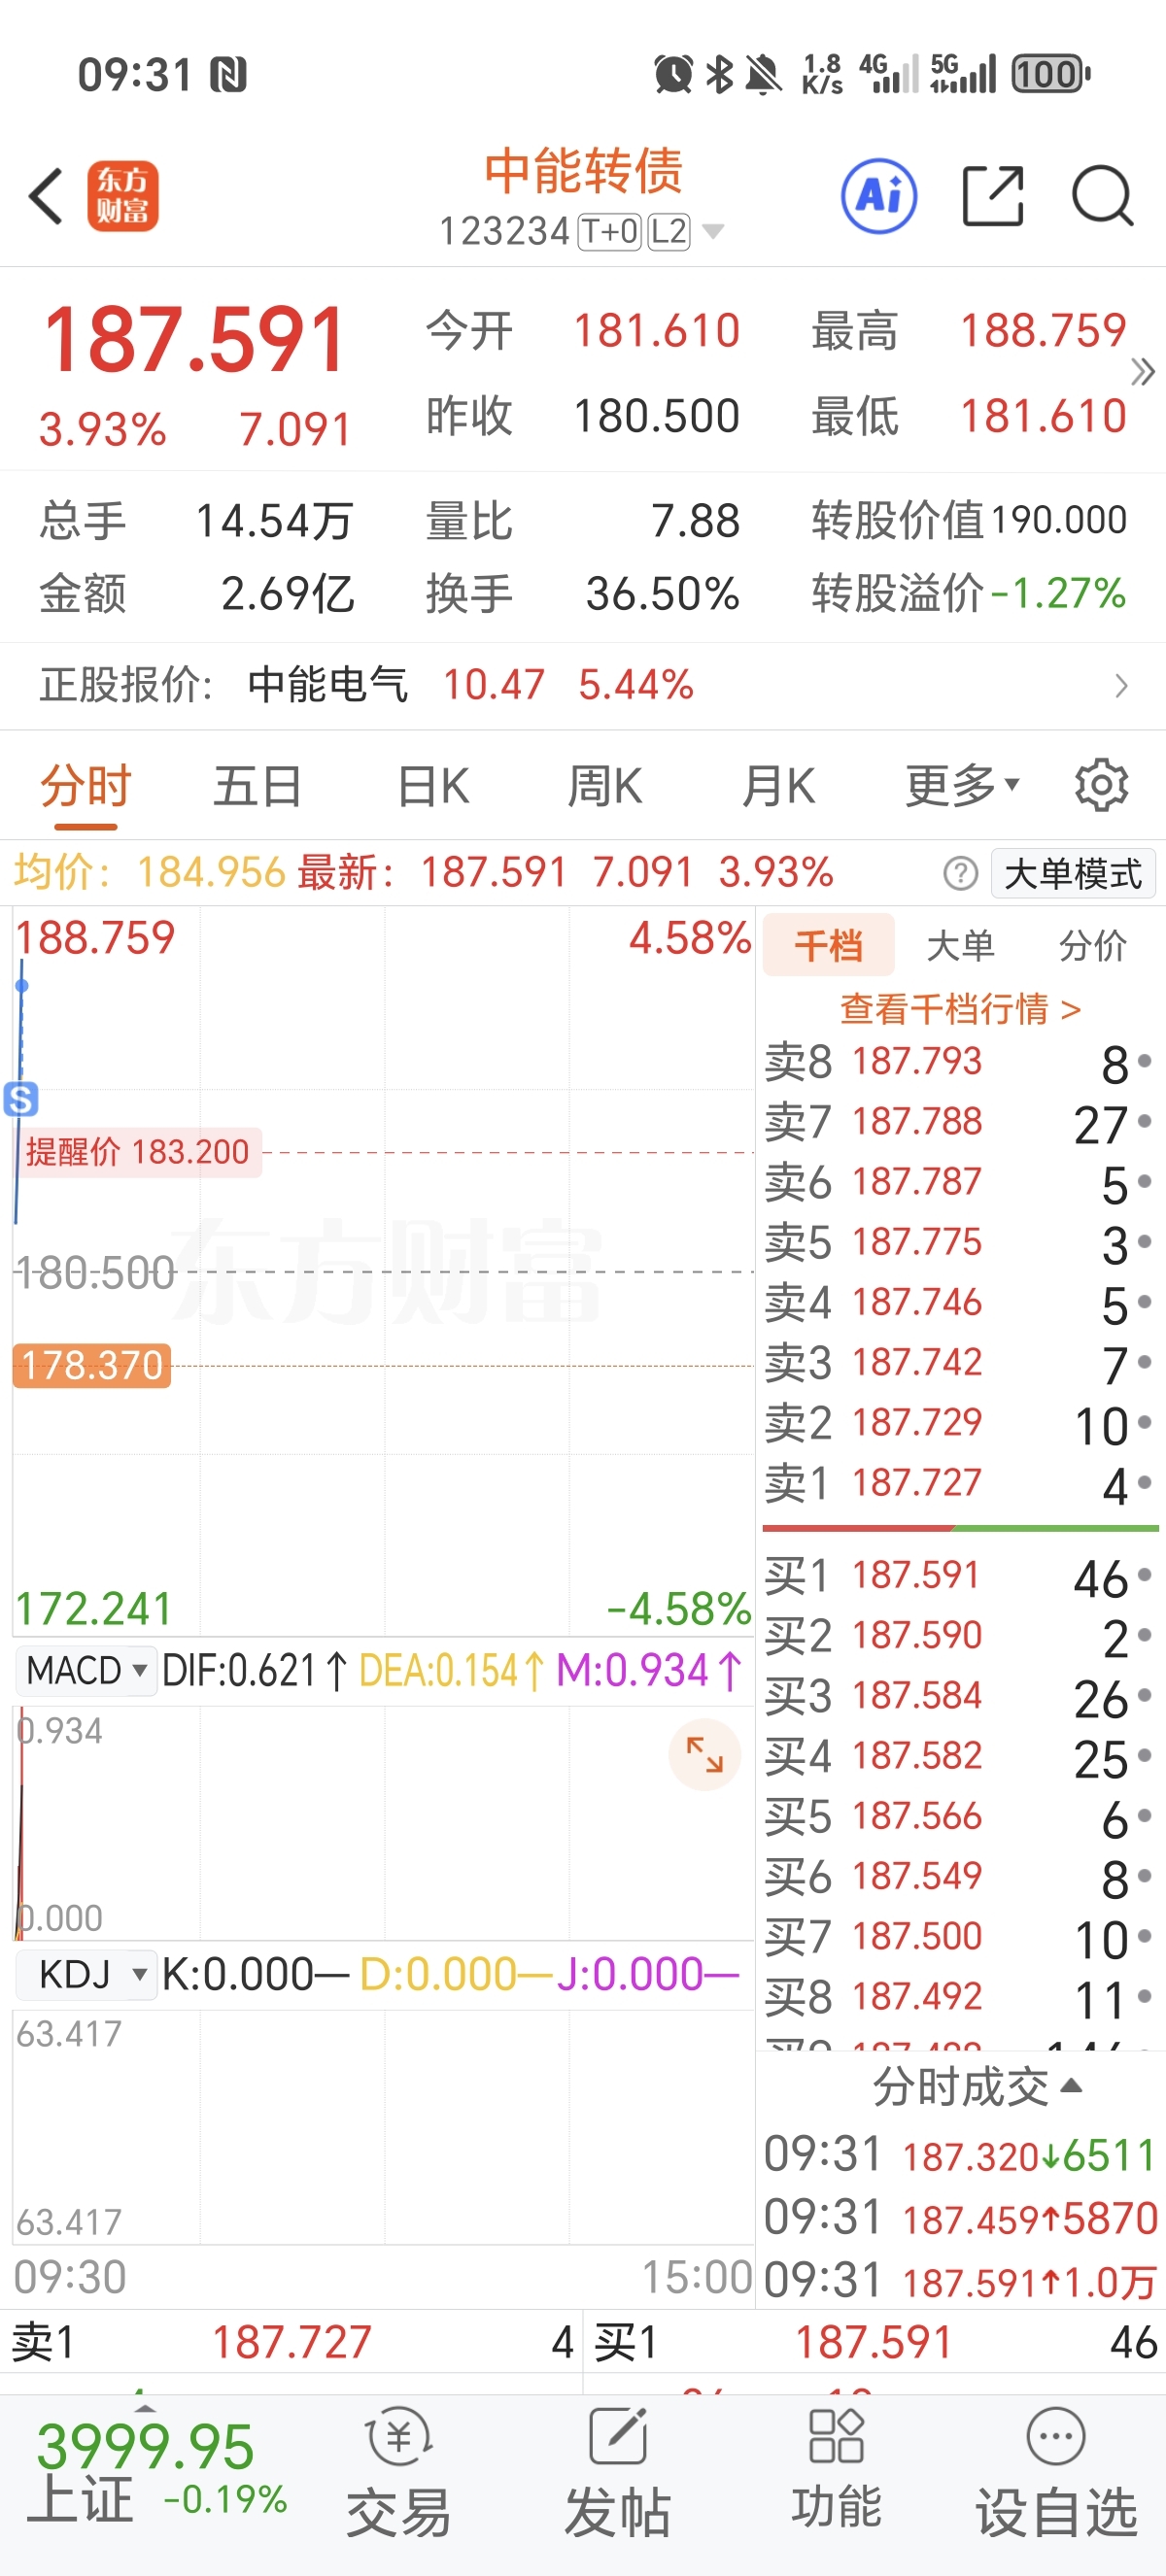This screenshot has height=2576, width=1166.
Task: Tap the 09:31 187.591 1.0万 trade record
Action: click(x=960, y=2281)
